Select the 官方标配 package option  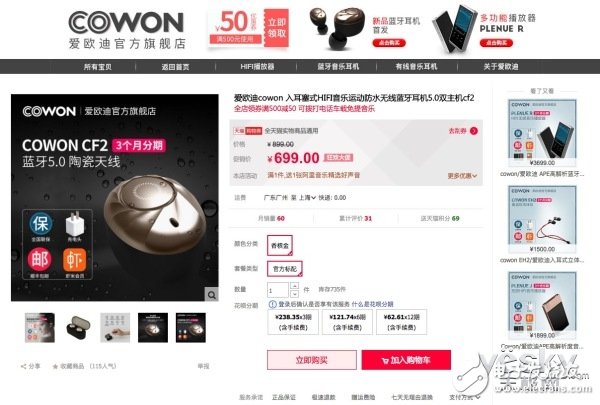click(285, 269)
